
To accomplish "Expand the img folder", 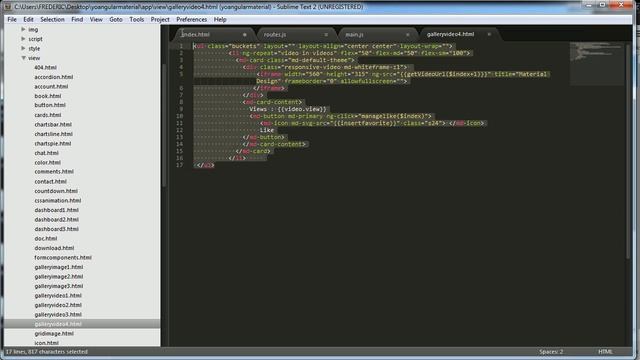I will [23, 29].
